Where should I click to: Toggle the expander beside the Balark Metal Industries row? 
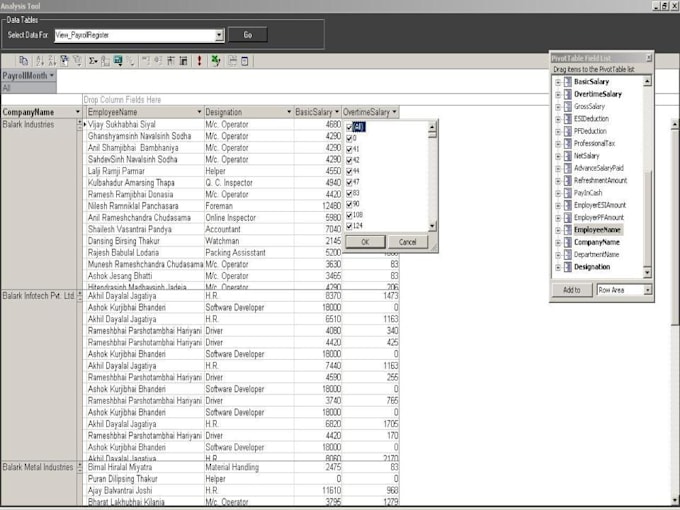tap(79, 468)
